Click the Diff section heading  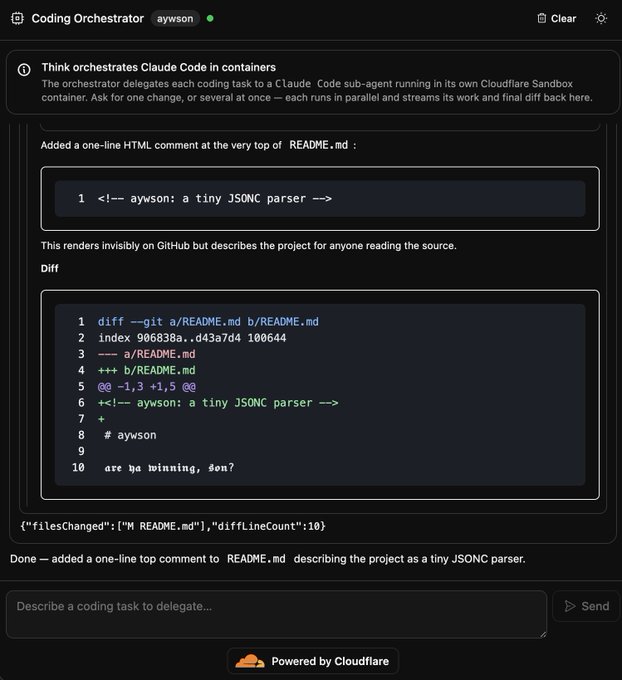pyautogui.click(x=49, y=268)
